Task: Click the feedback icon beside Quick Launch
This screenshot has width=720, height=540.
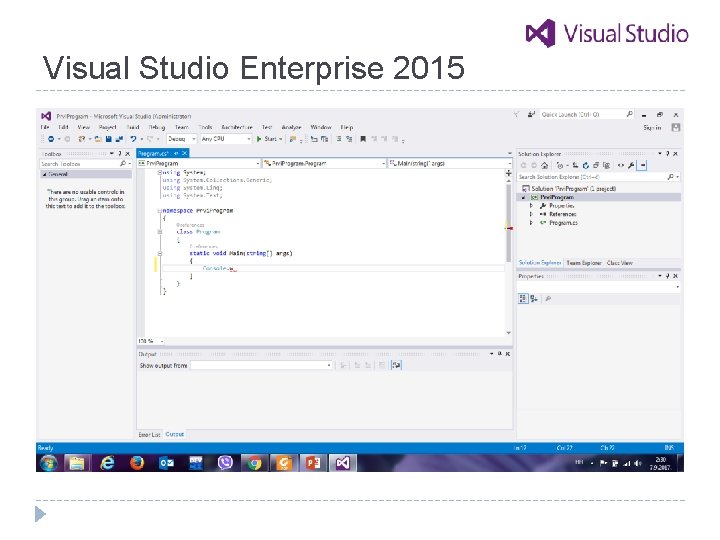Action: point(531,114)
